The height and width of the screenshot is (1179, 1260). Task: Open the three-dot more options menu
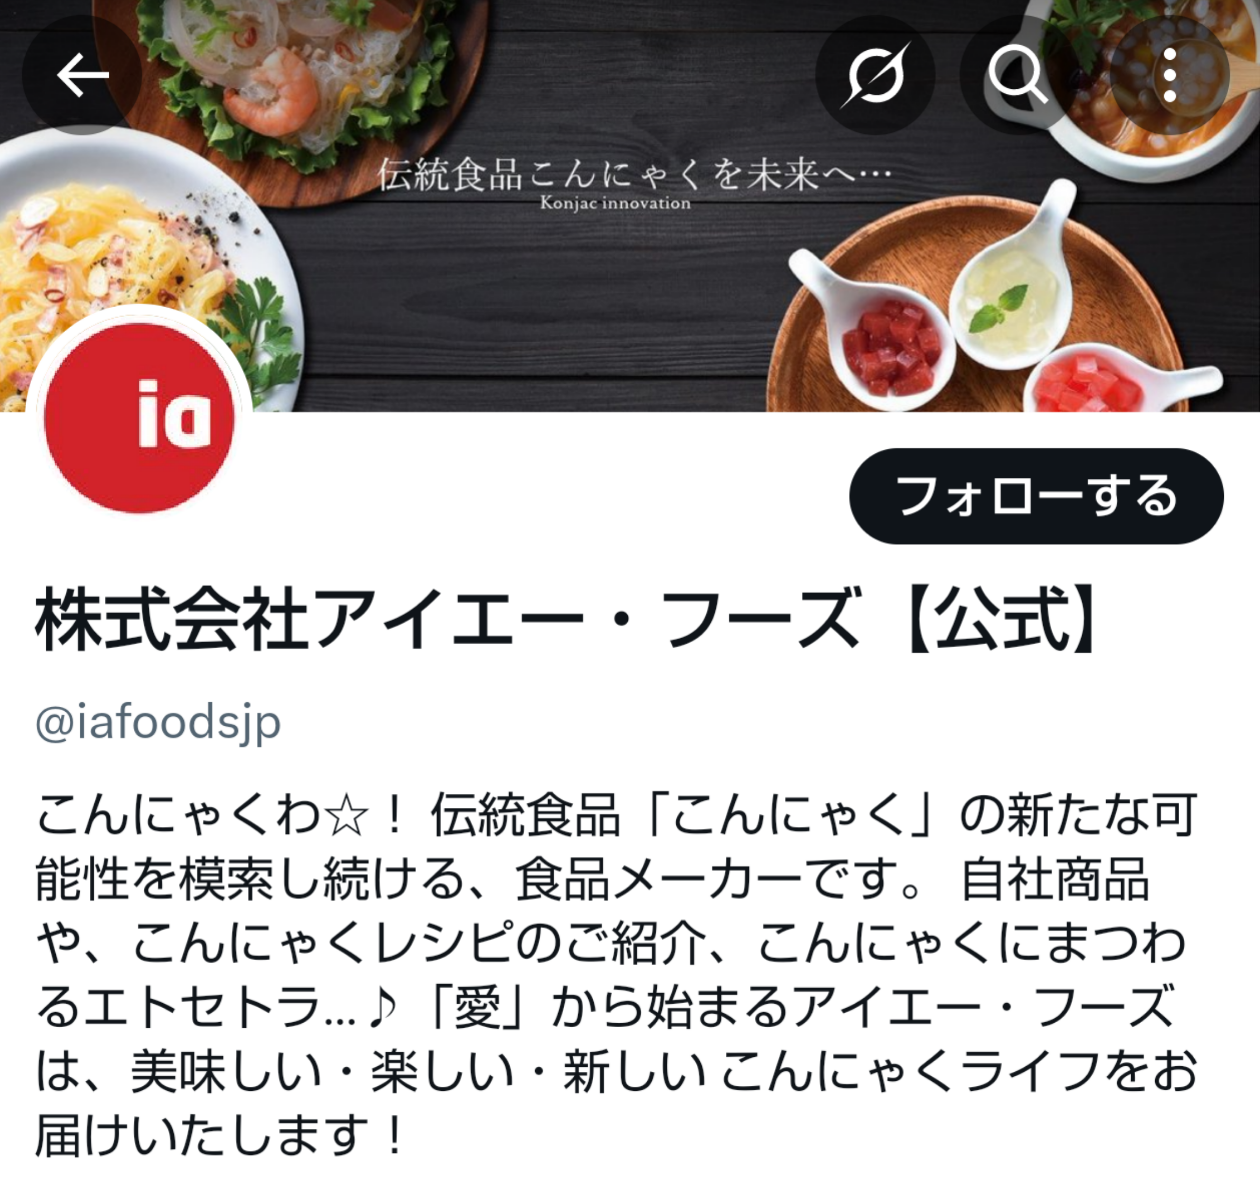1169,75
